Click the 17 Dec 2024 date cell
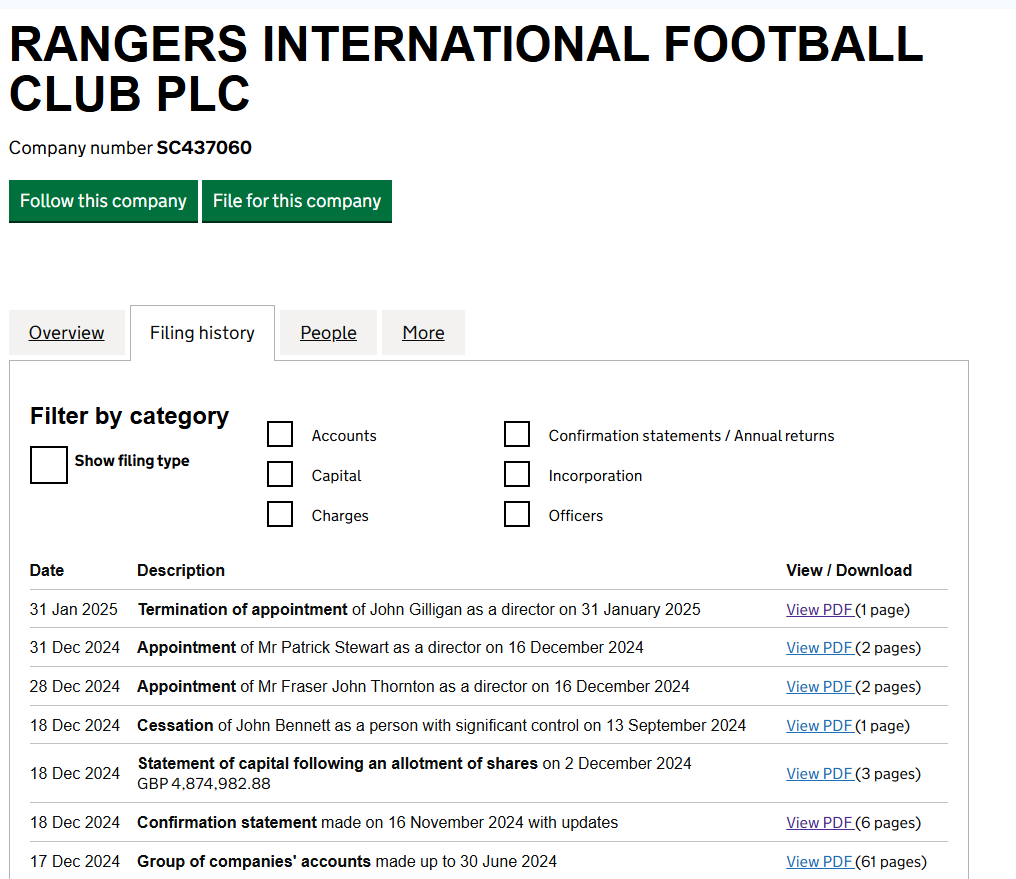 tap(75, 862)
